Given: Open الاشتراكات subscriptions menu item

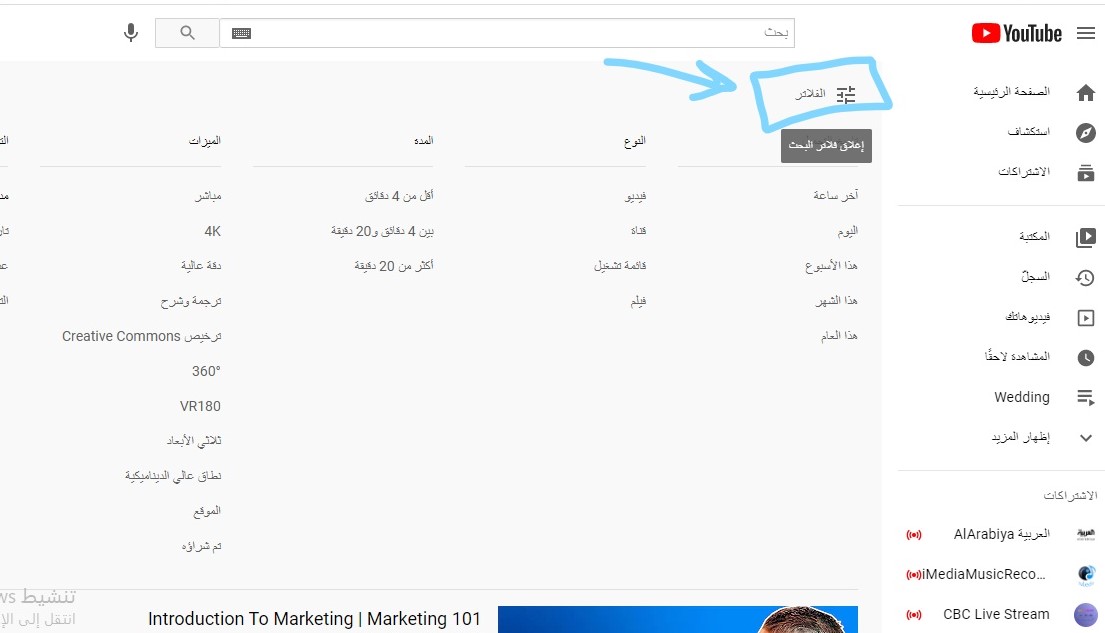Looking at the screenshot, I should (x=1024, y=172).
